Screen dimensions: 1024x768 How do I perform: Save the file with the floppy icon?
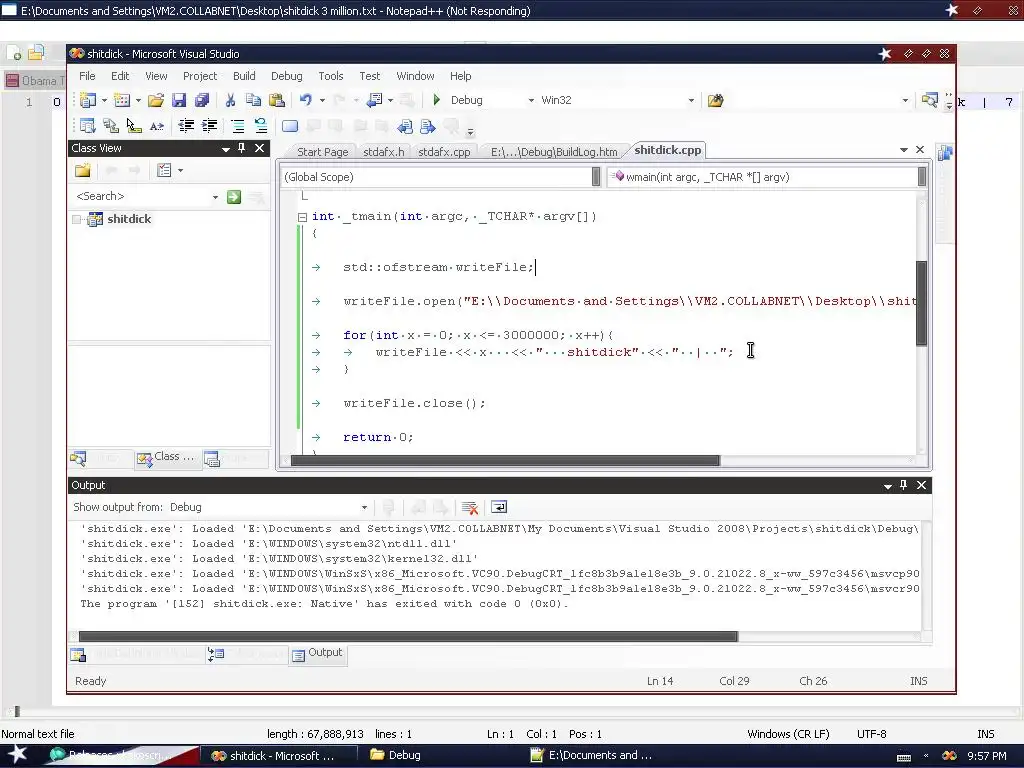click(179, 100)
